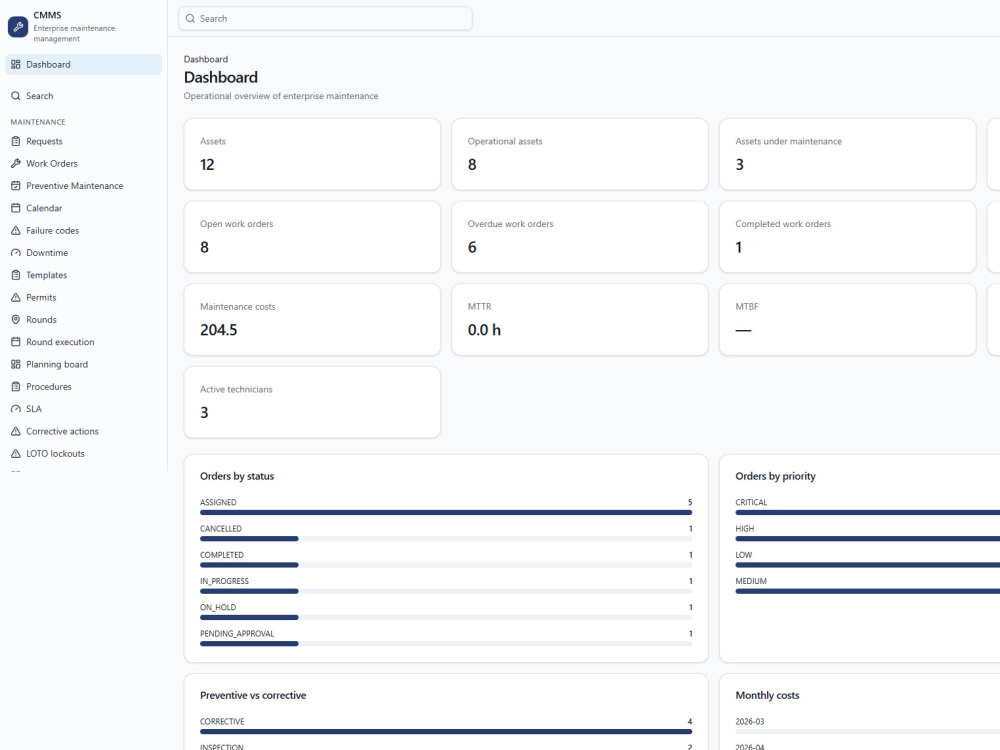Click the COMPLETED status progress bar
The height and width of the screenshot is (750, 1000).
point(446,565)
